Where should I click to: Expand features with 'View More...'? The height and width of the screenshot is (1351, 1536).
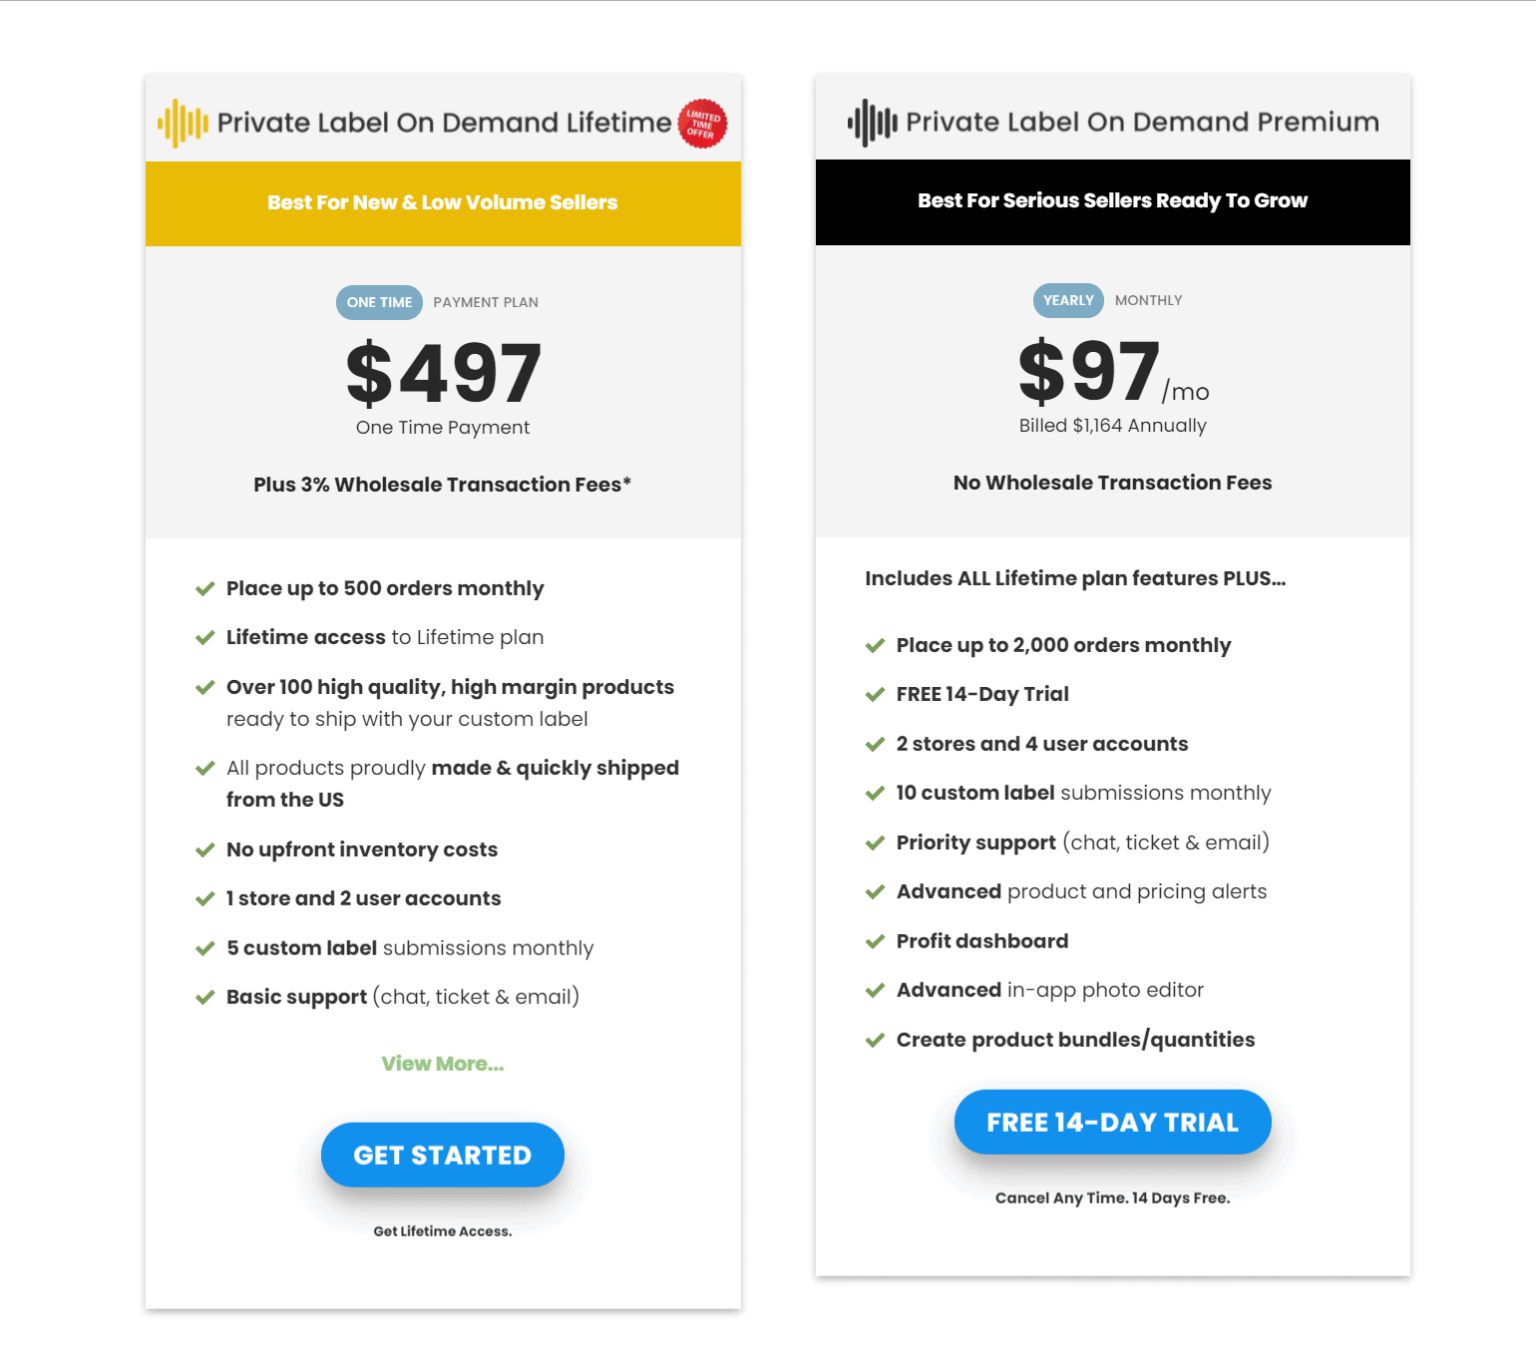point(443,1064)
